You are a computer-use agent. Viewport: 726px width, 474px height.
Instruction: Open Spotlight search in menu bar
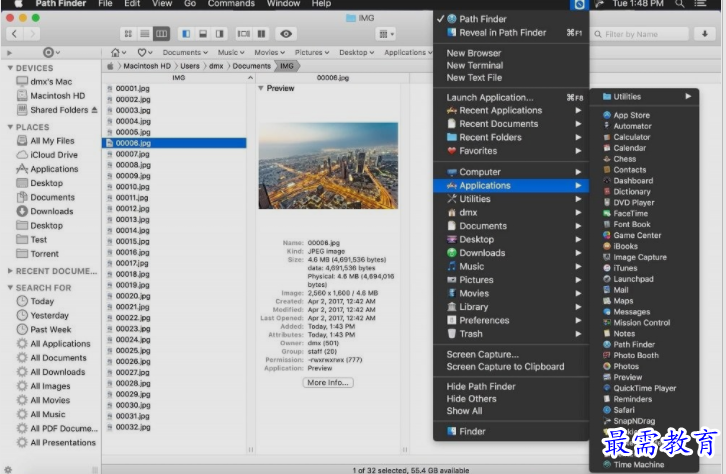pyautogui.click(x=679, y=4)
